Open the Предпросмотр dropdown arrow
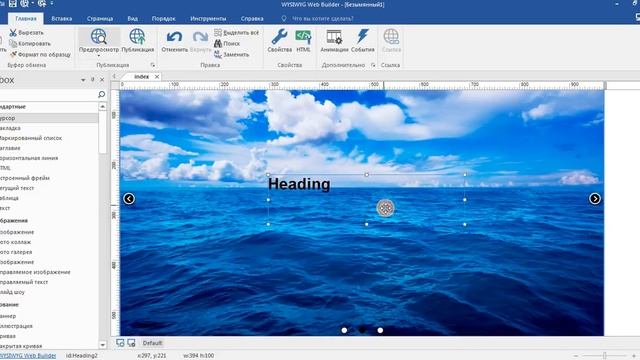640x360 pixels. (x=99, y=56)
